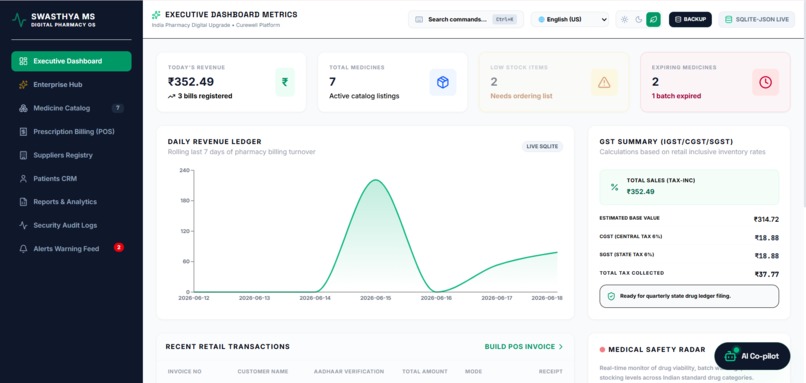806x383 pixels.
Task: Click the Swasthya MS heartbeat logo icon
Action: 19,20
